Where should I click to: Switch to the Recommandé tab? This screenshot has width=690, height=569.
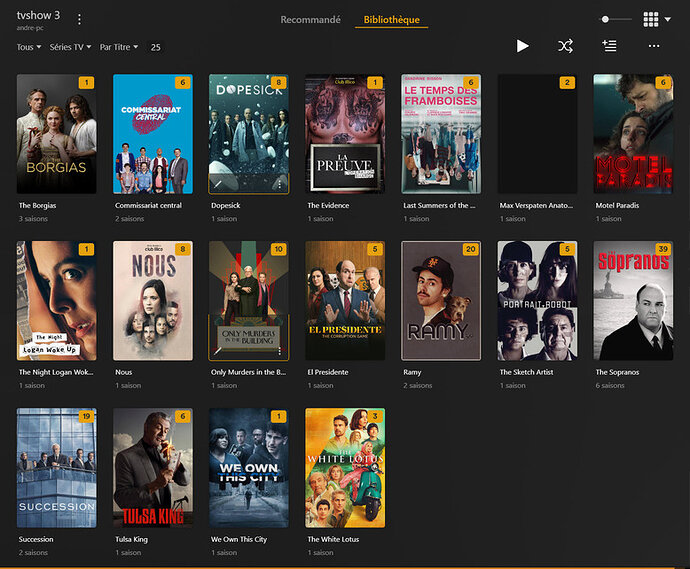(310, 19)
